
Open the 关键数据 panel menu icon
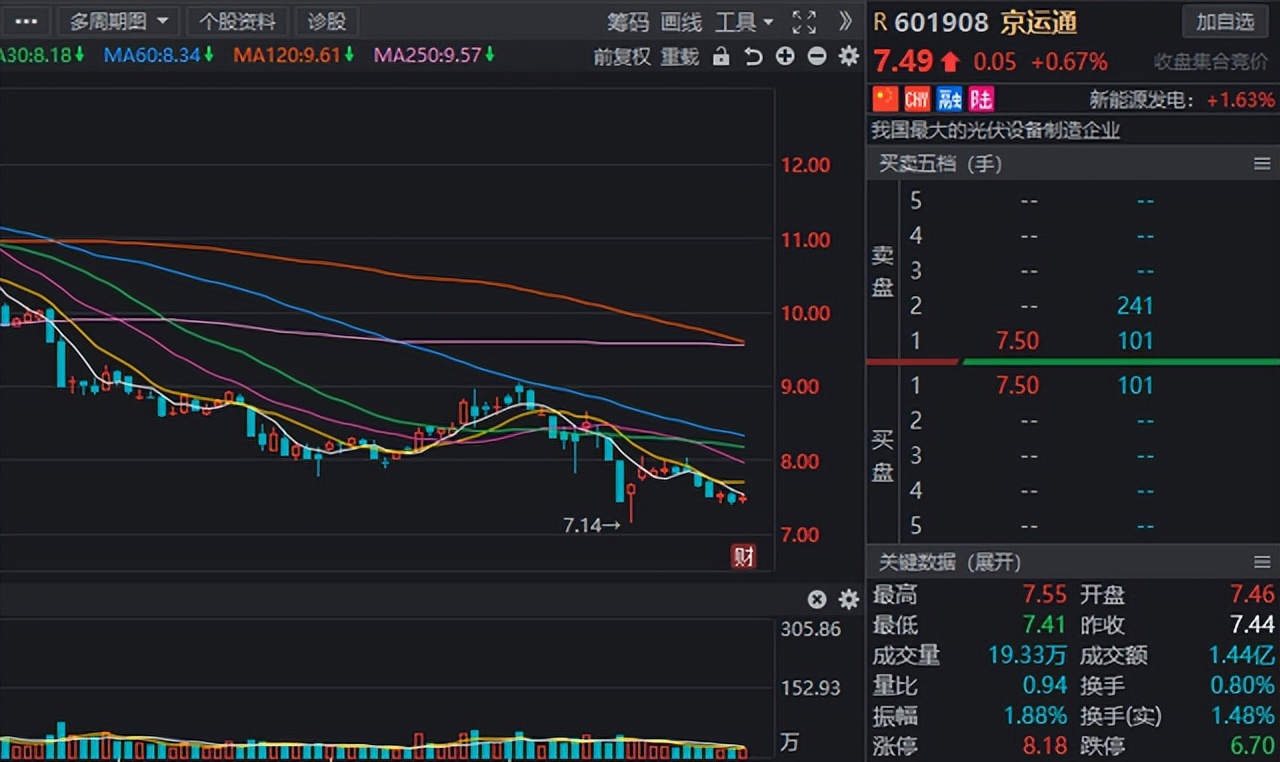coord(1261,562)
